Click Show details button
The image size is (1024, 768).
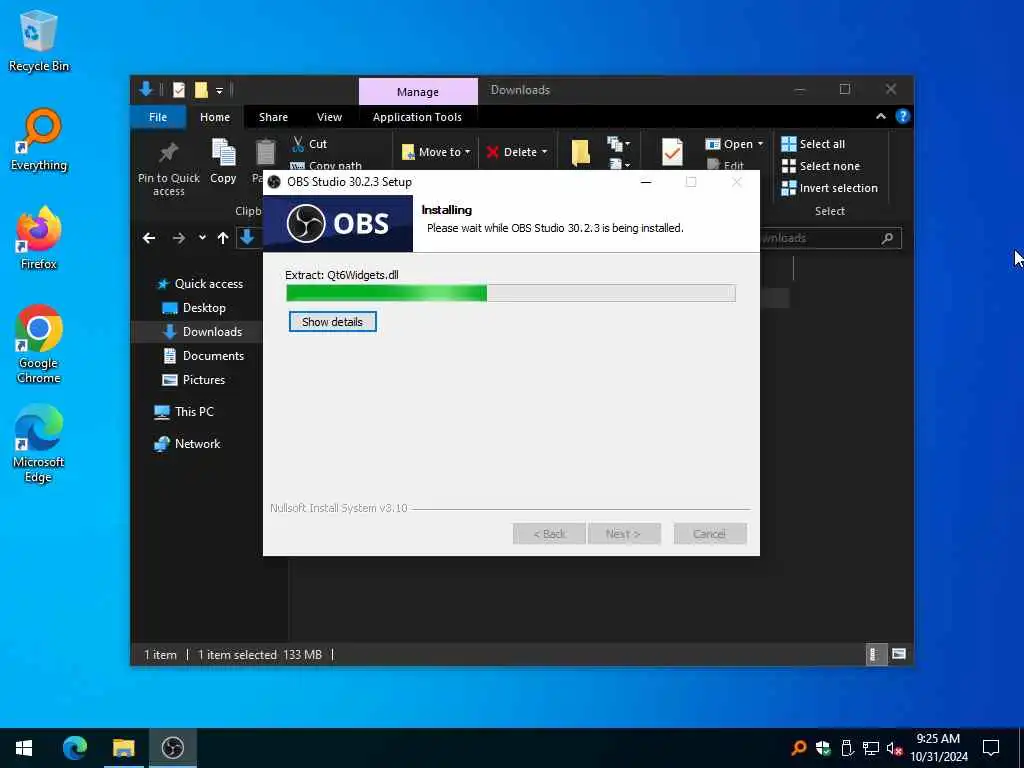coord(332,321)
